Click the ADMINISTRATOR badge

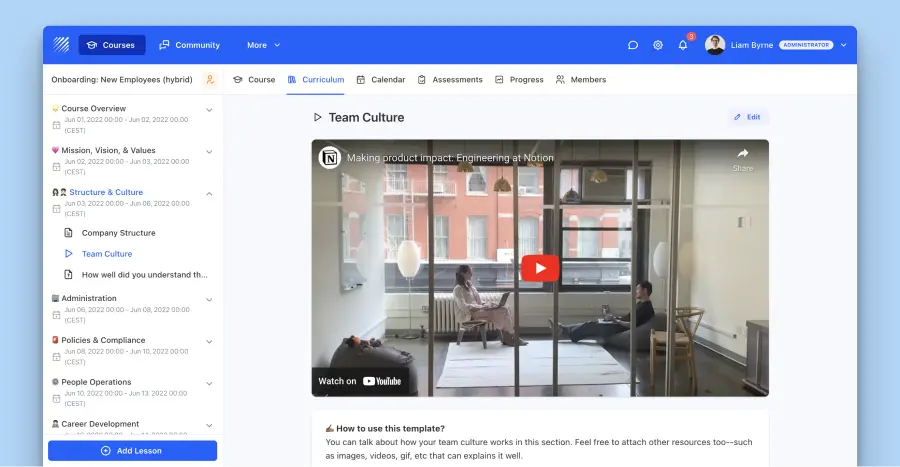tap(806, 45)
